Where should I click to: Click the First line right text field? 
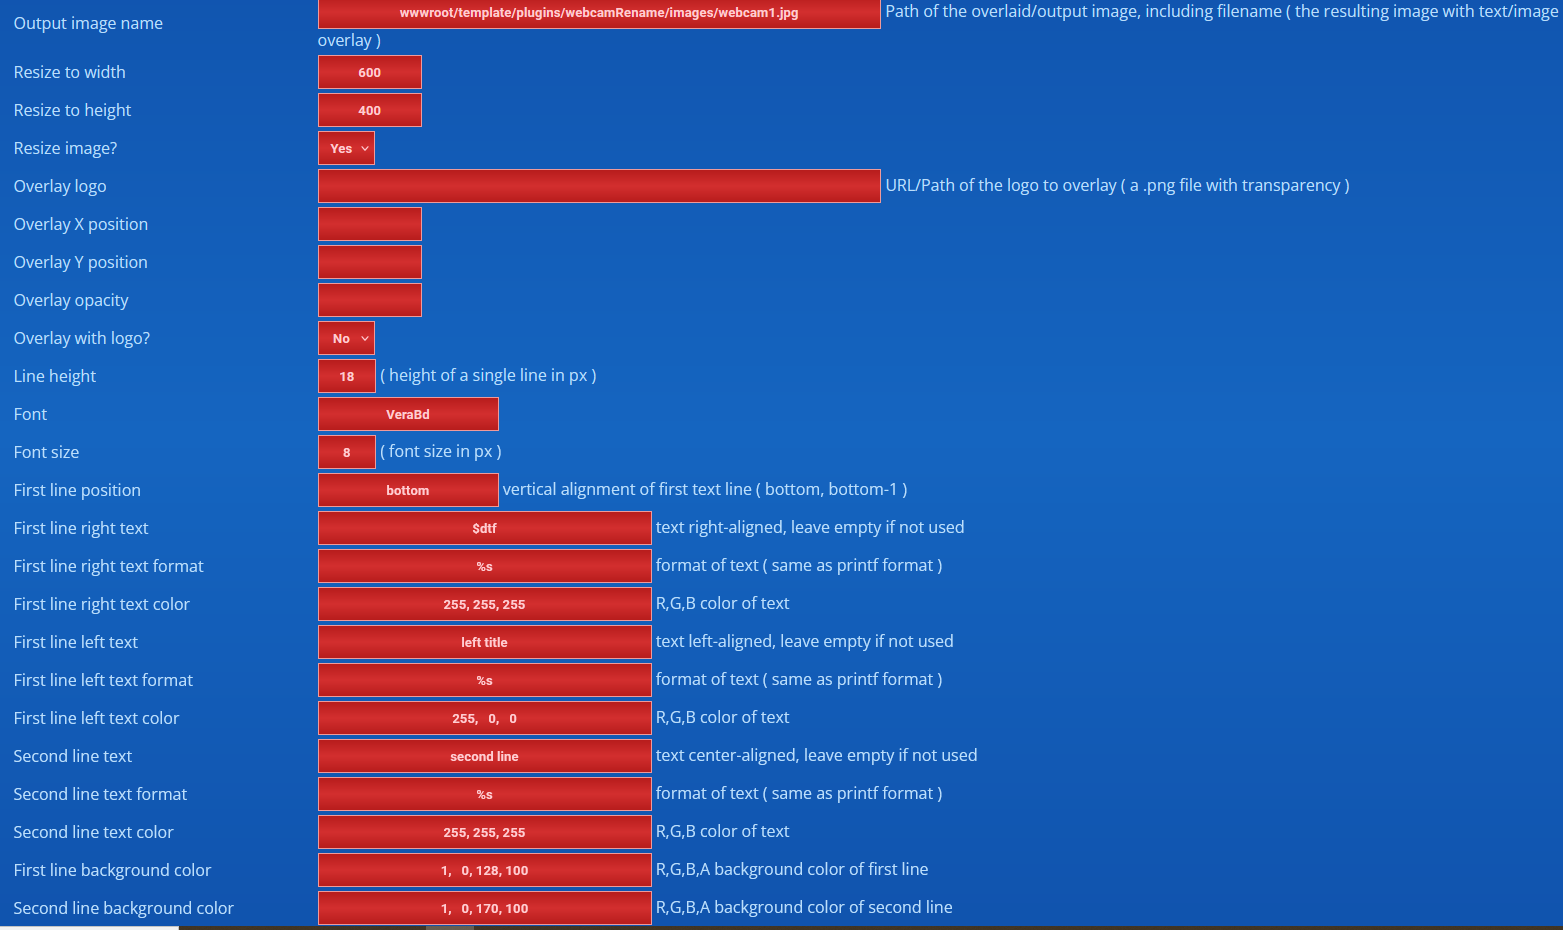(484, 528)
